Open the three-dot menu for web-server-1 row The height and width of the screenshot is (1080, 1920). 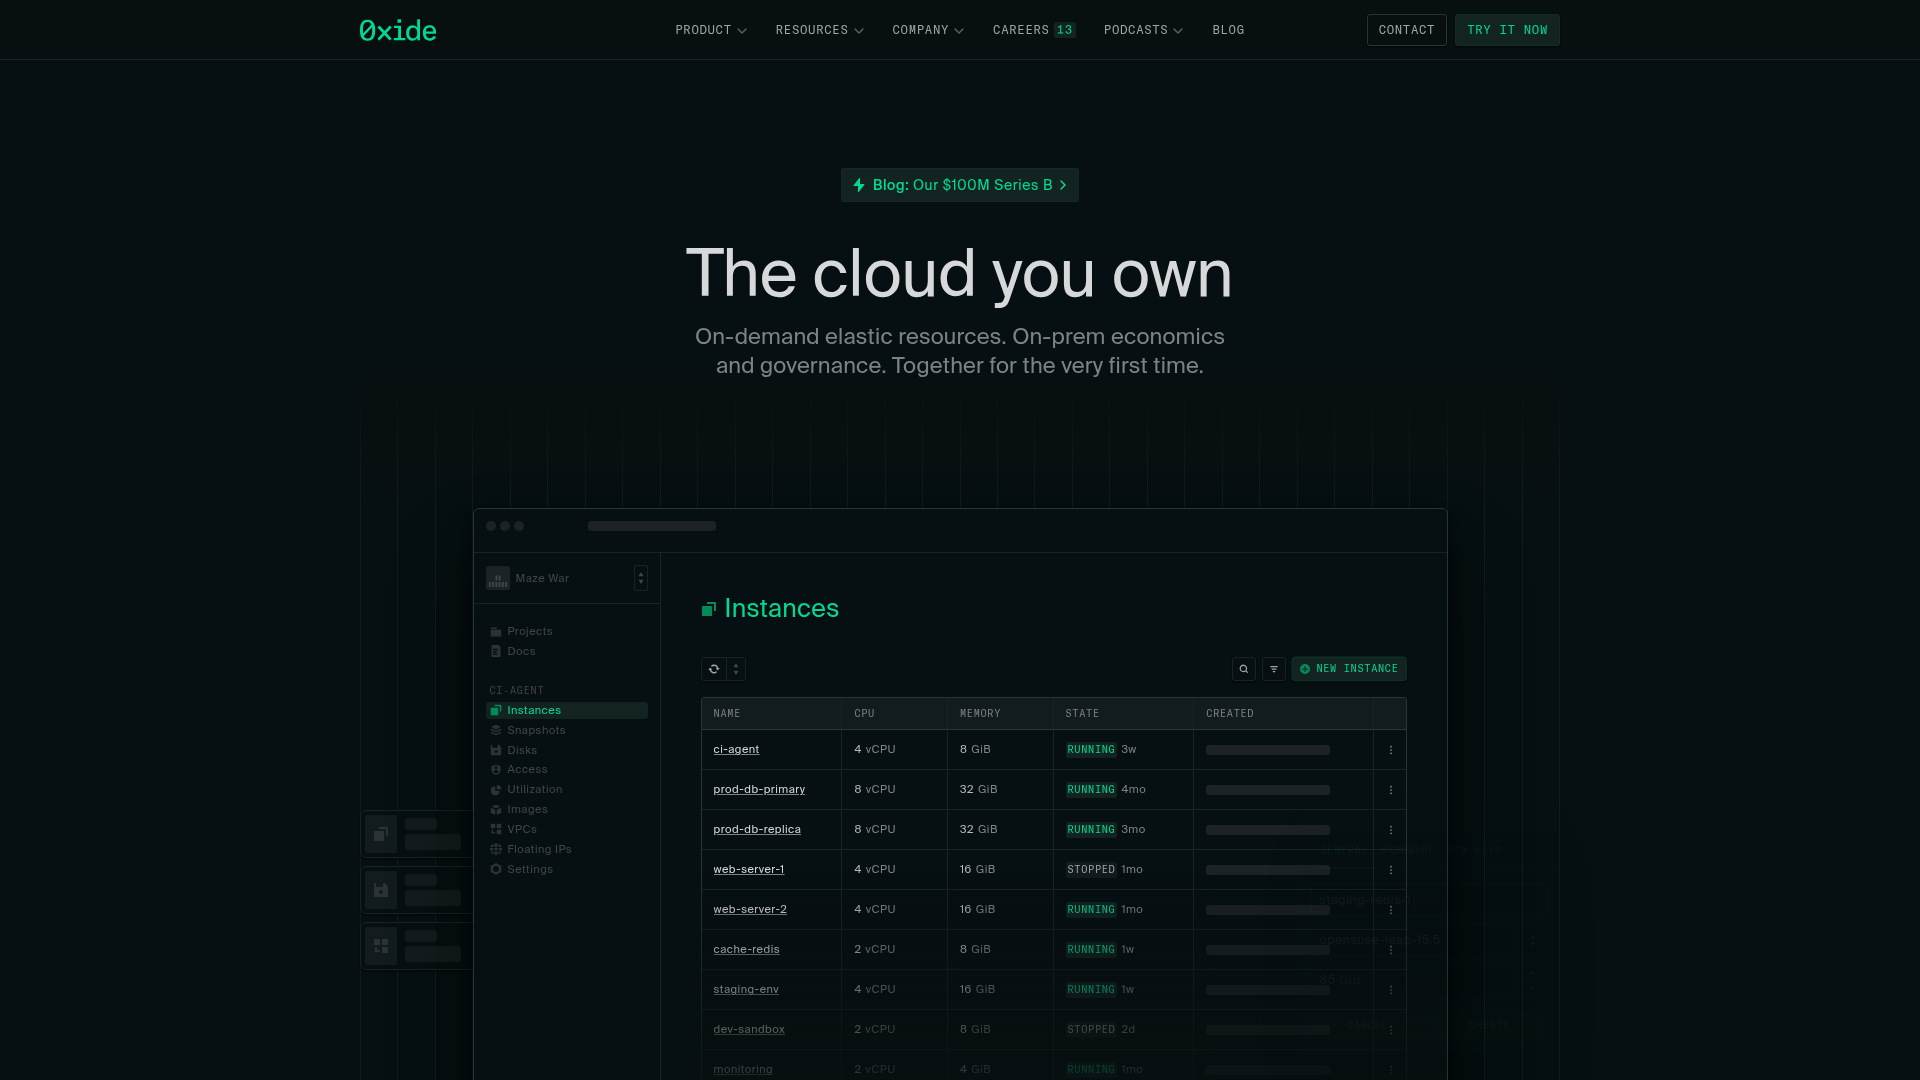1390,870
